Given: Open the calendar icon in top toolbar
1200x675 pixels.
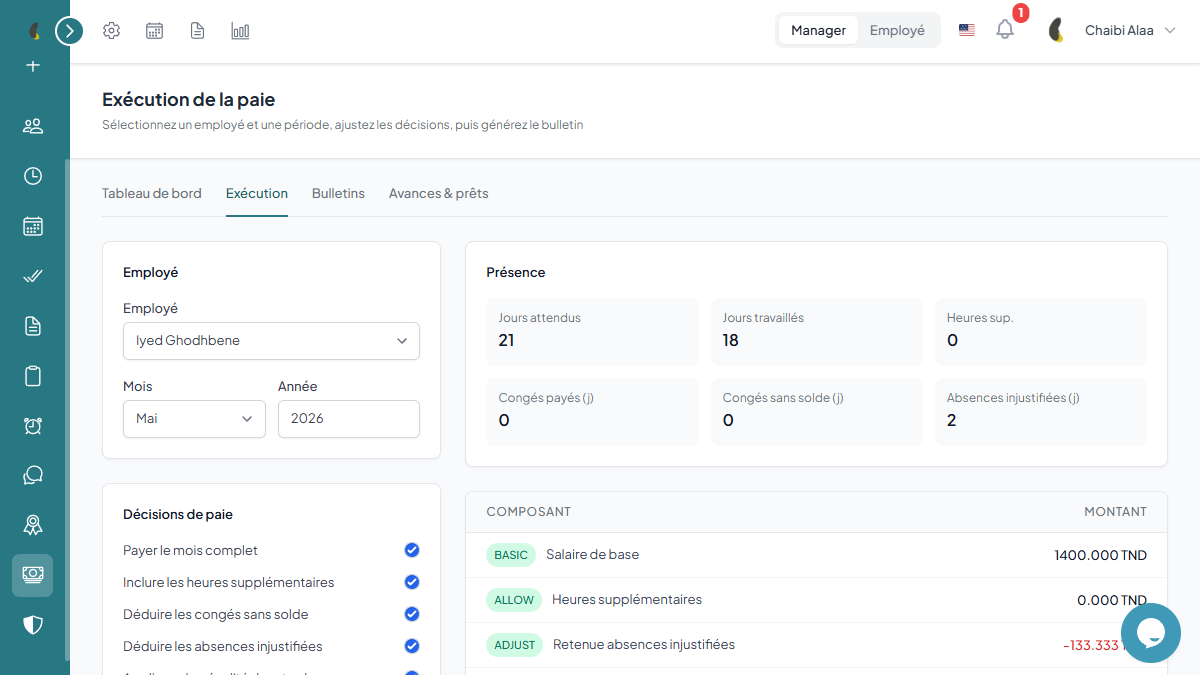Looking at the screenshot, I should click(154, 31).
